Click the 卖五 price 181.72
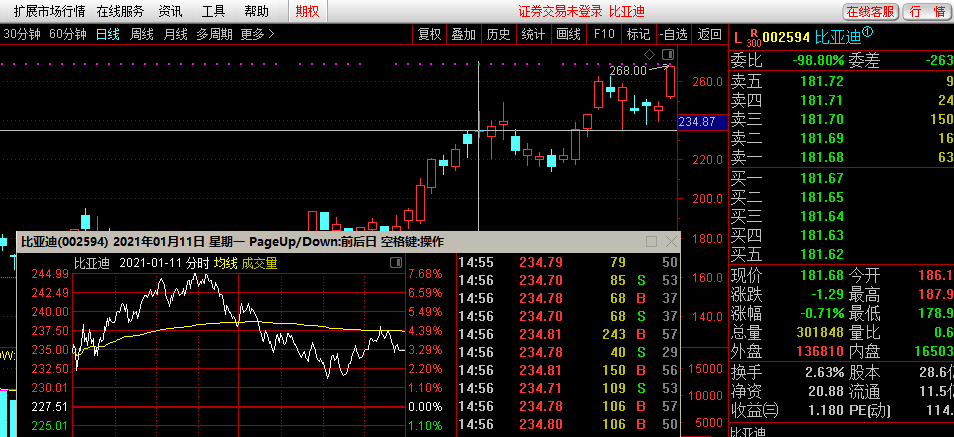Image resolution: width=954 pixels, height=437 pixels. 822,80
